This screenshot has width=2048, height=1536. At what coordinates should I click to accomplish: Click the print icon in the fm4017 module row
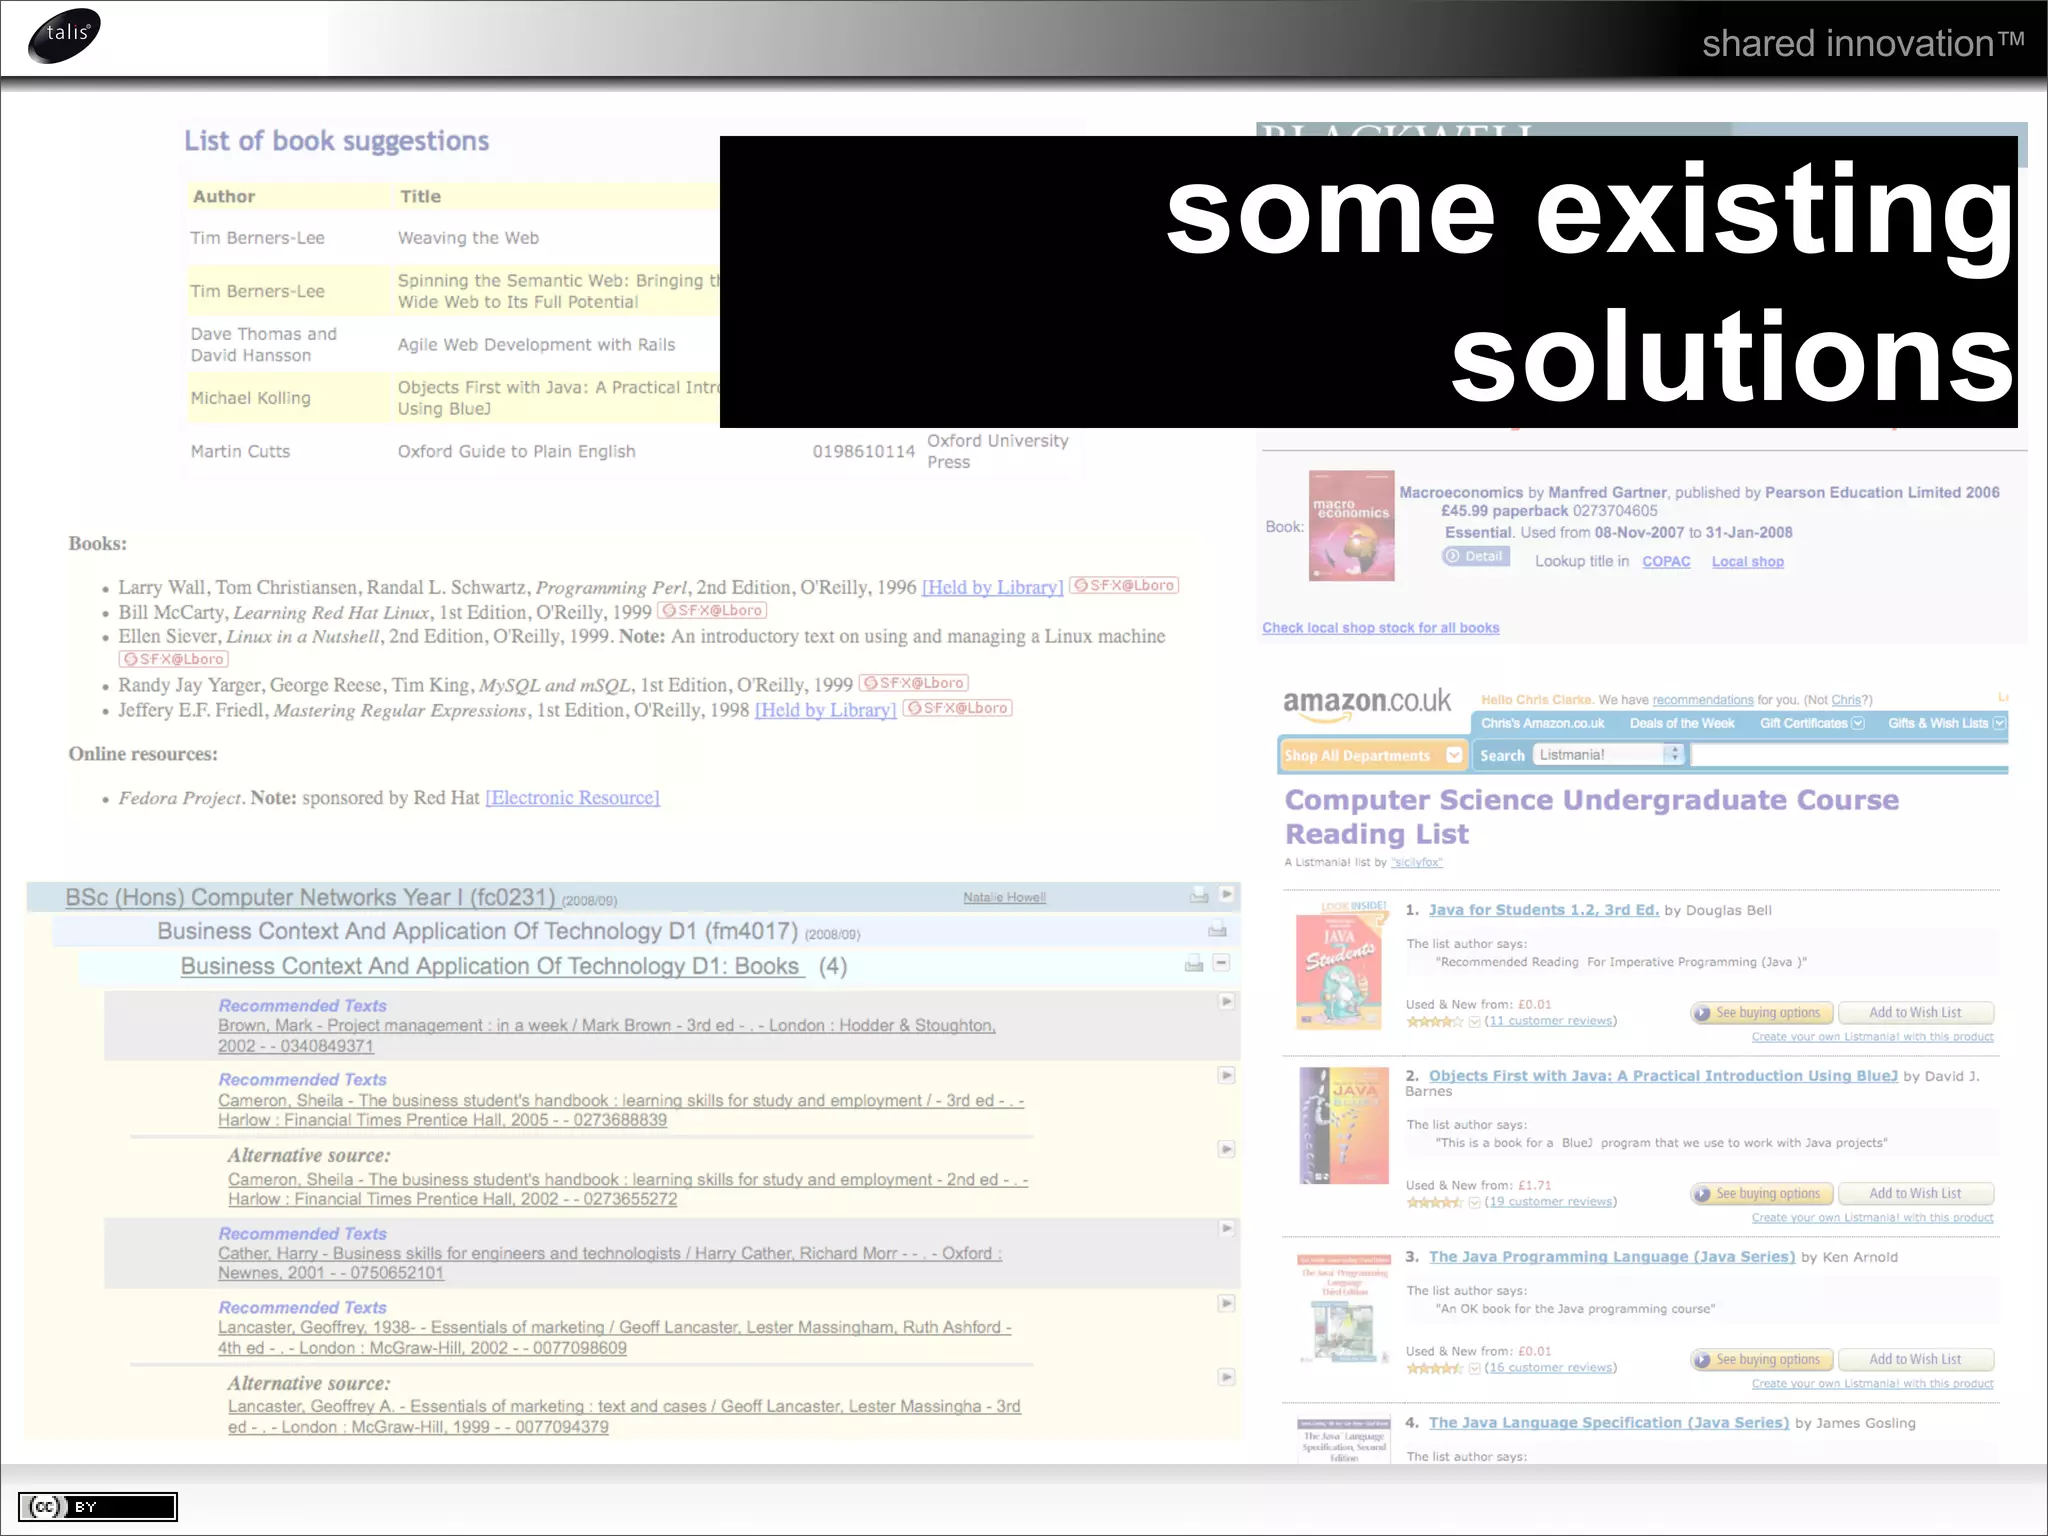click(x=1217, y=930)
